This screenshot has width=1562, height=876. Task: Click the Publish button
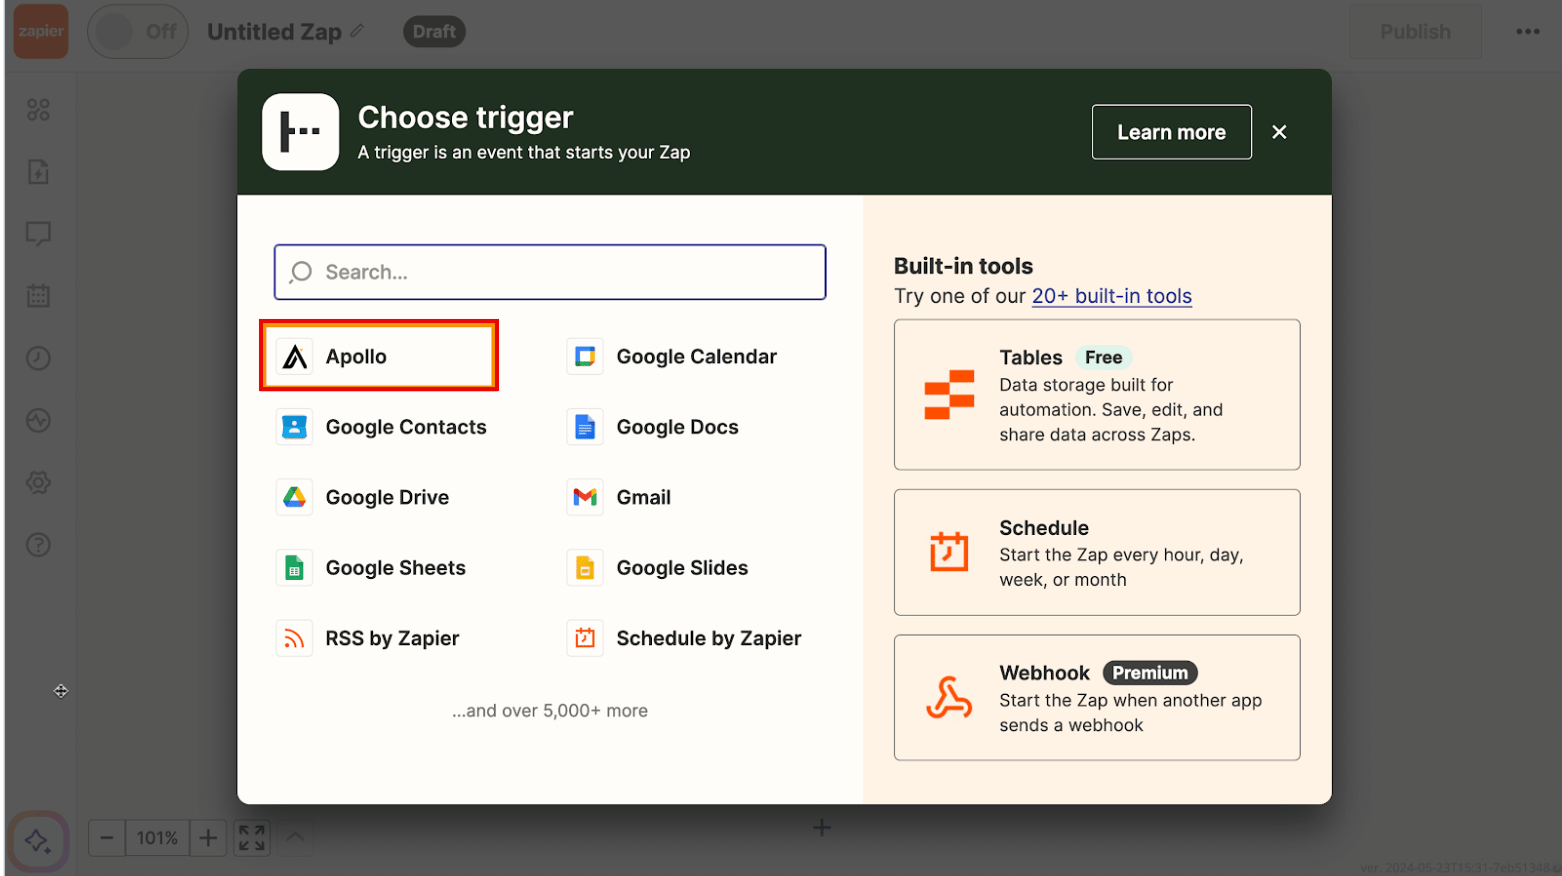1415,32
